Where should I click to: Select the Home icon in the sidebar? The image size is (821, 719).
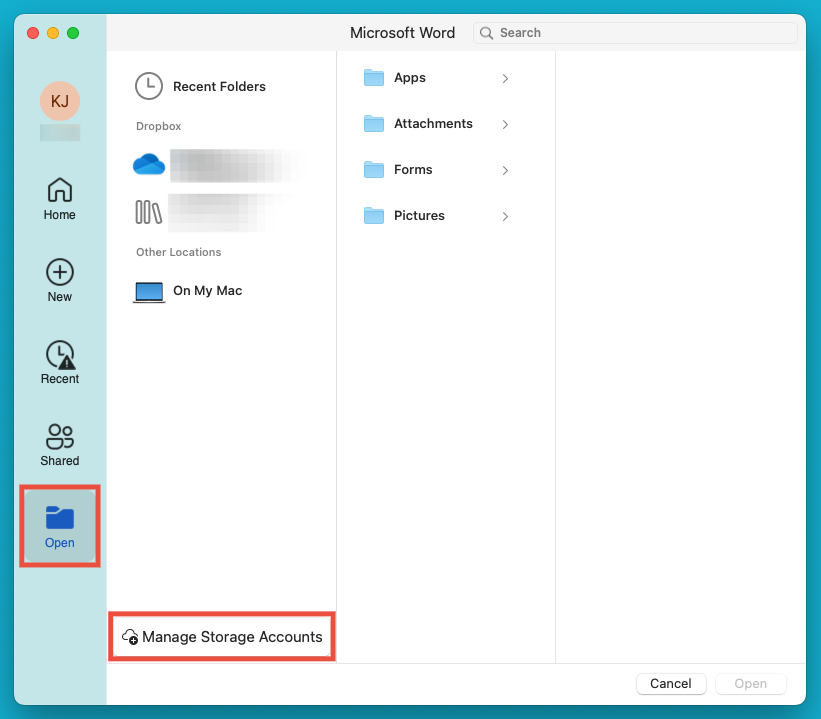(59, 190)
